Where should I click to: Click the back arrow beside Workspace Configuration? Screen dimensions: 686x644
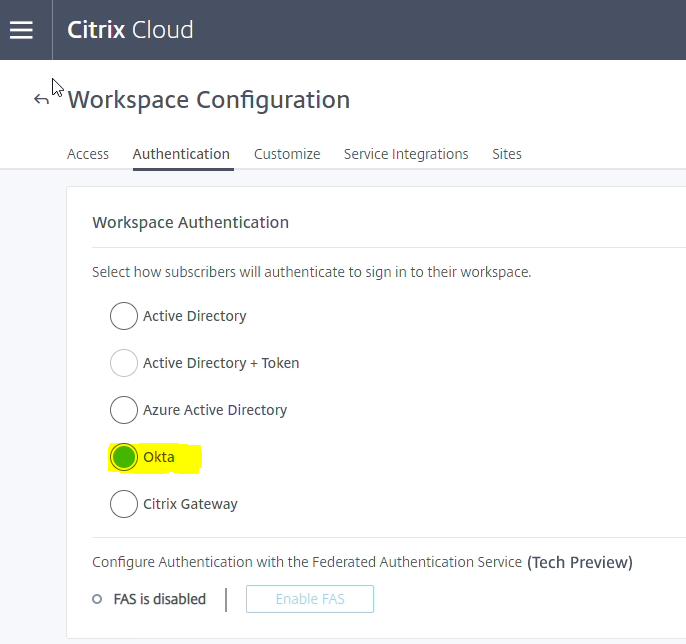41,100
